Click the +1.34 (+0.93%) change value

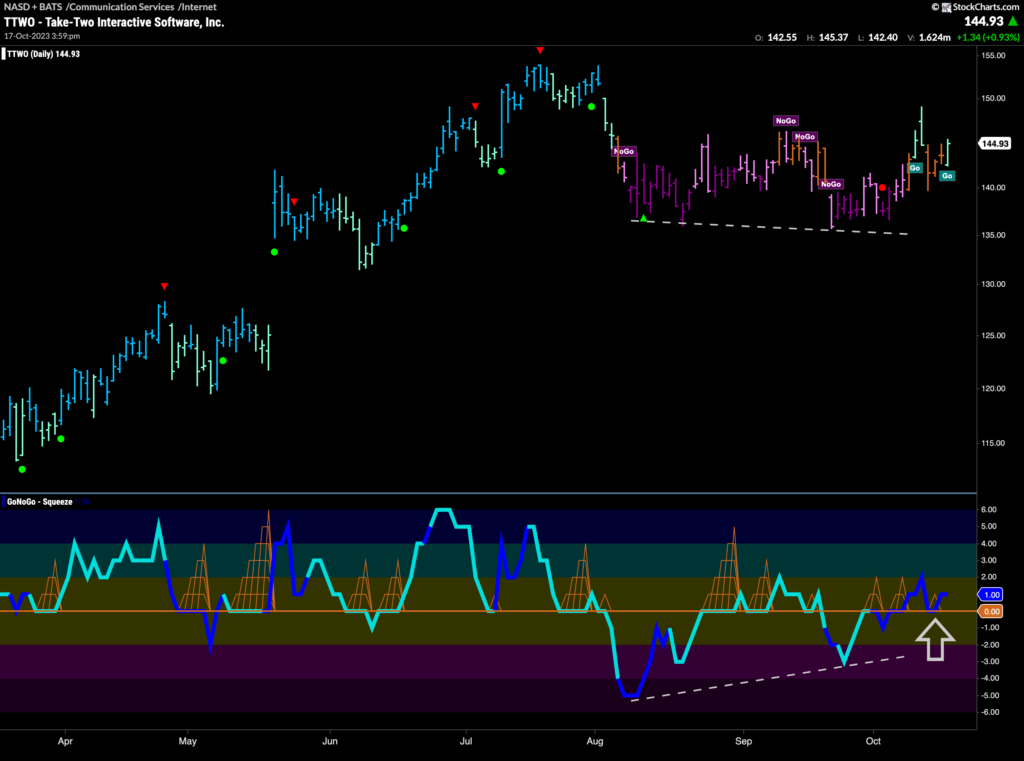(981, 38)
